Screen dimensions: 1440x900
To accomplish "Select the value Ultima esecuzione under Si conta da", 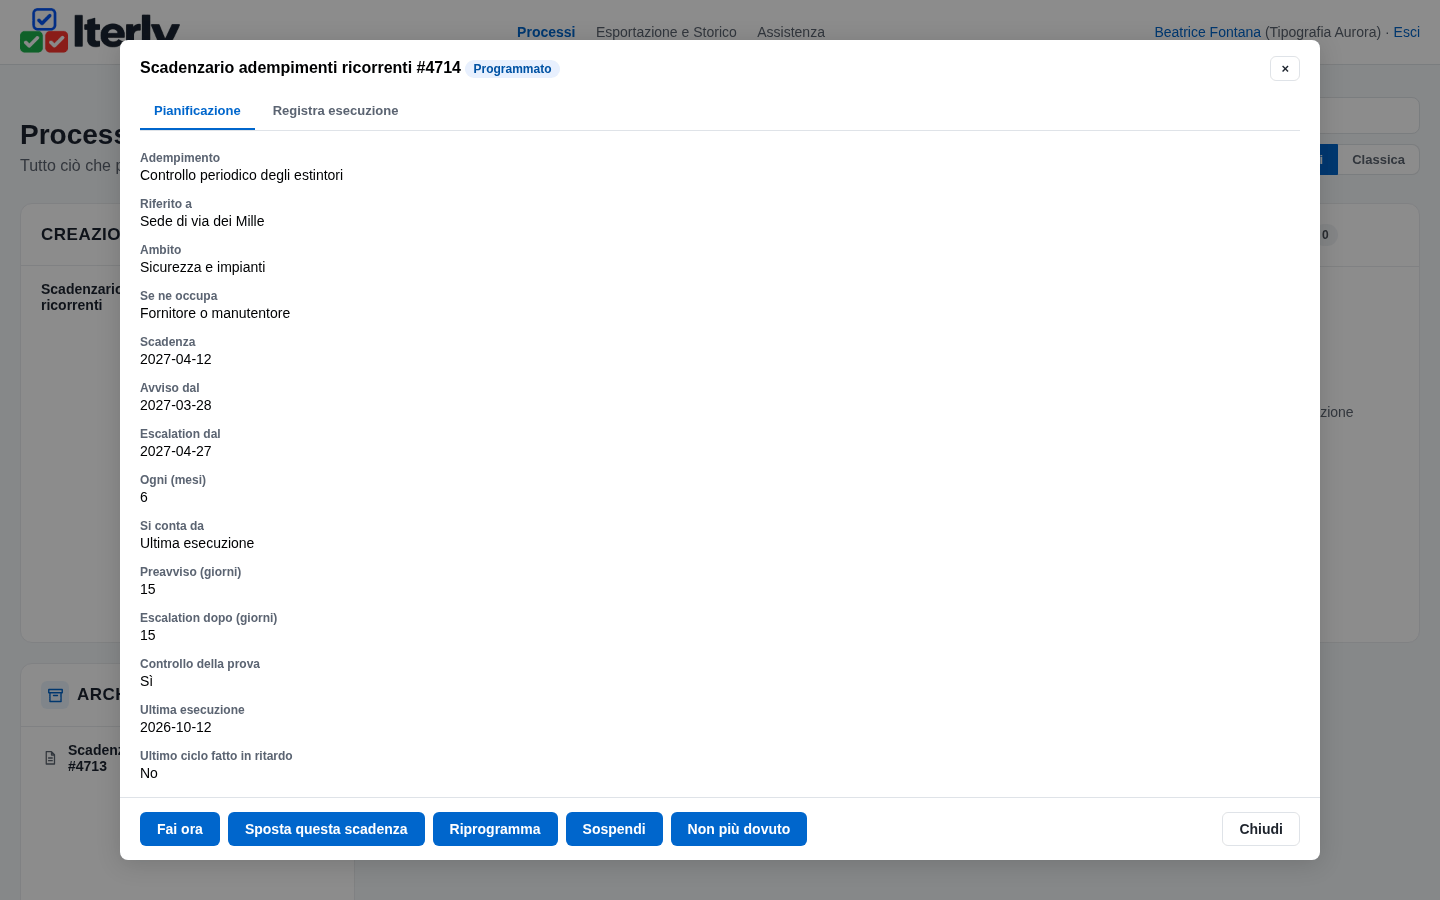I will coord(197,543).
